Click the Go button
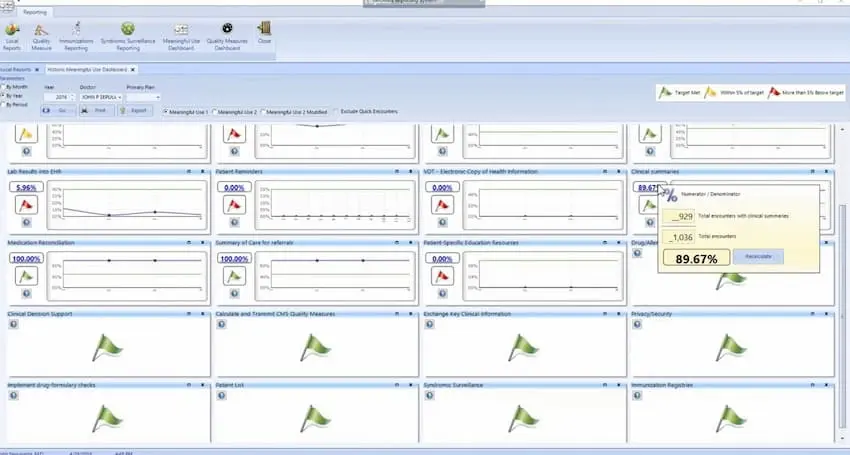Image resolution: width=850 pixels, height=455 pixels. tap(58, 111)
